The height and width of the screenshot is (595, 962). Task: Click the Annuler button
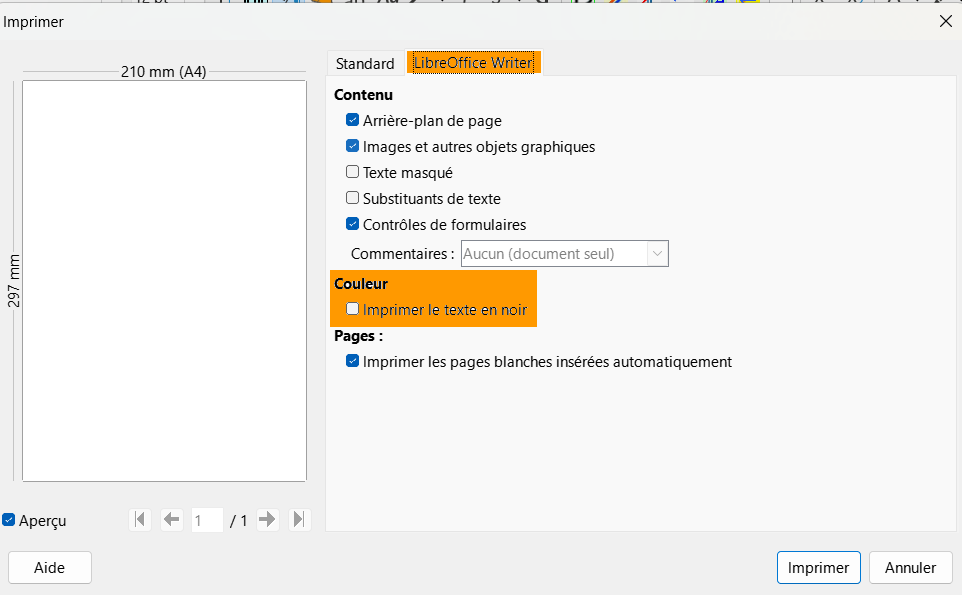coord(910,567)
